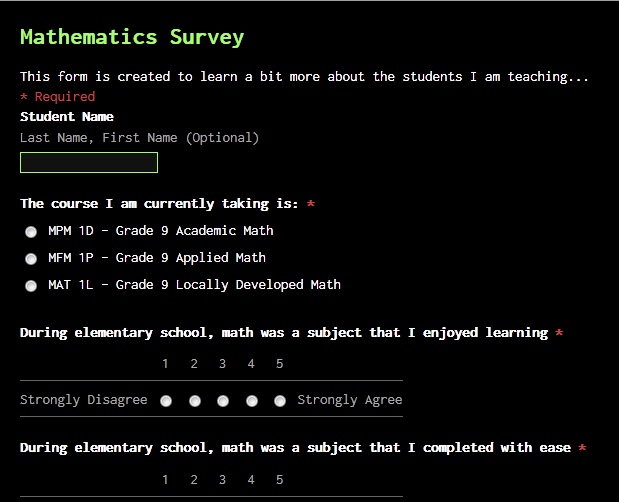
Task: Rate enjoyed learning math as 2
Action: (x=195, y=401)
